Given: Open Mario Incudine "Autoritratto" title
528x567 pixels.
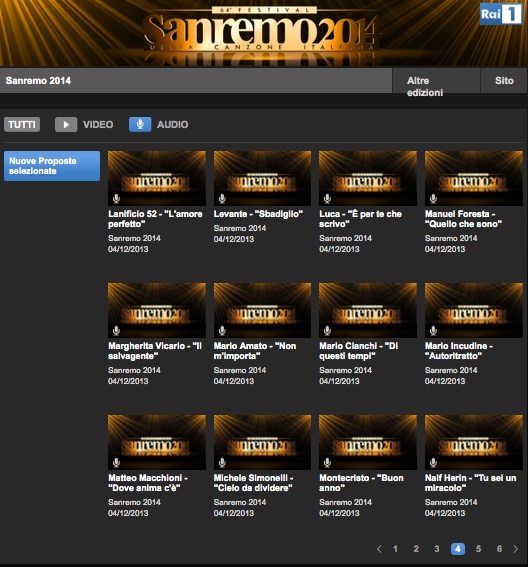Looking at the screenshot, I should (459, 351).
